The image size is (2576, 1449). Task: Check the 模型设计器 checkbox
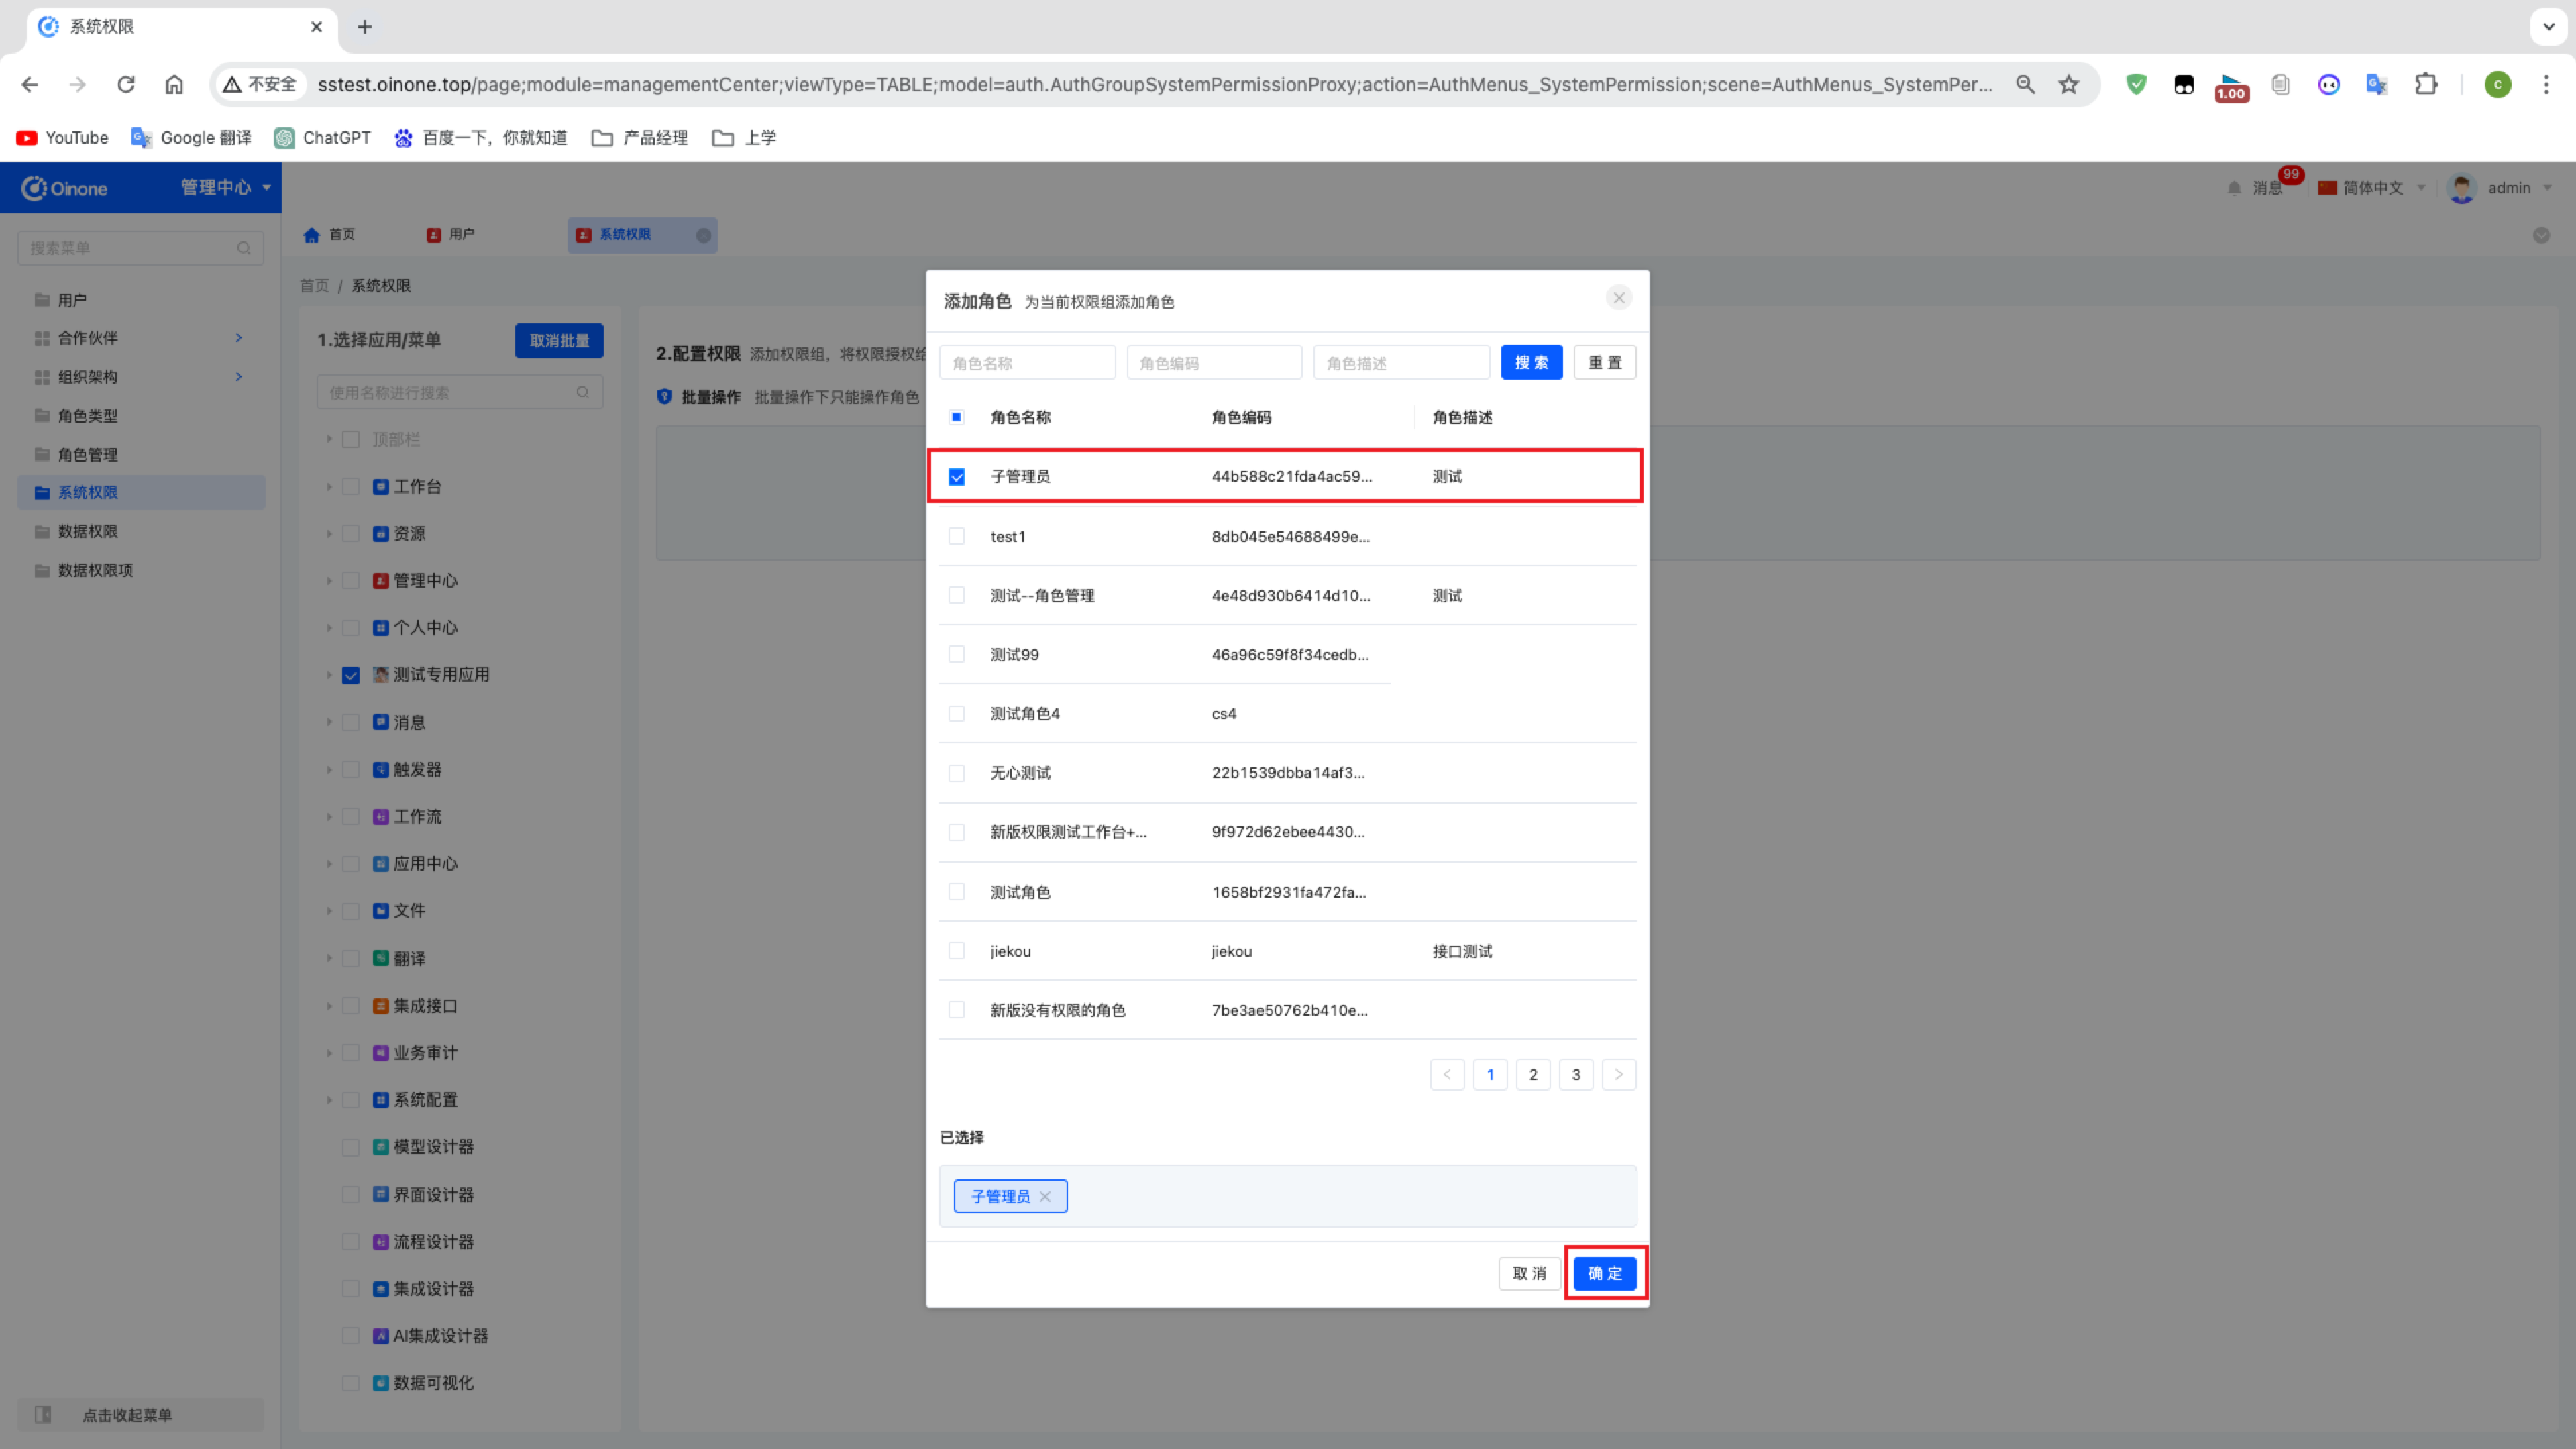pos(351,1147)
